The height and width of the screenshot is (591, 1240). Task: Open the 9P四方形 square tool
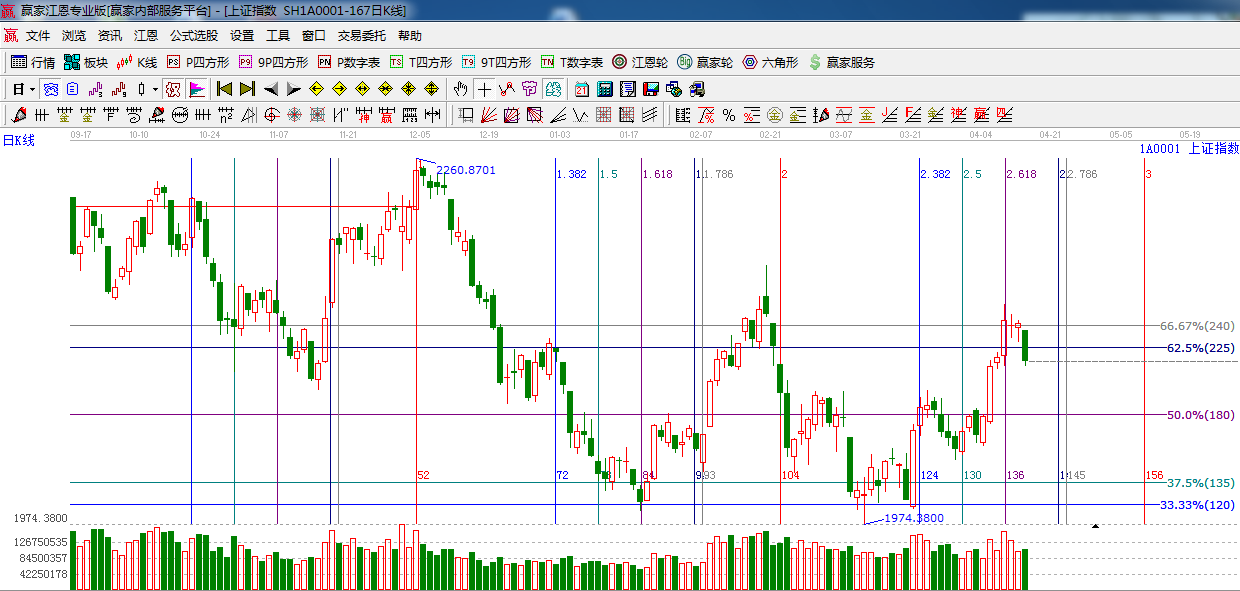(x=273, y=62)
